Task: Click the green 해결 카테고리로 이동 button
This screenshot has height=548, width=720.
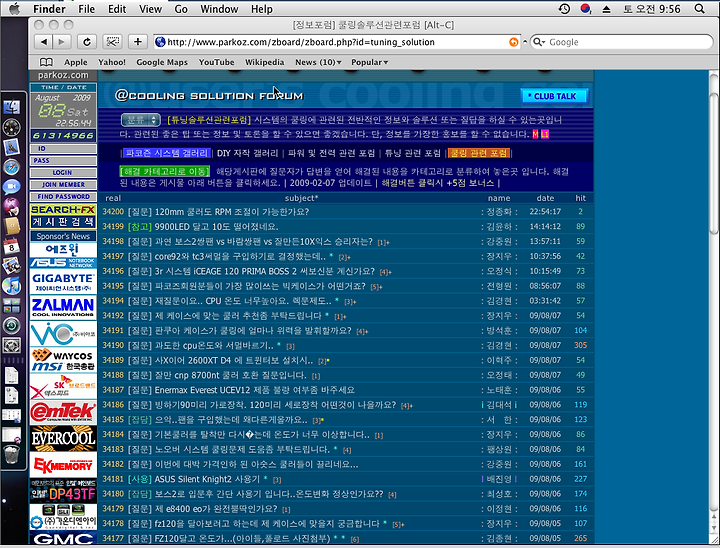Action: coord(165,171)
